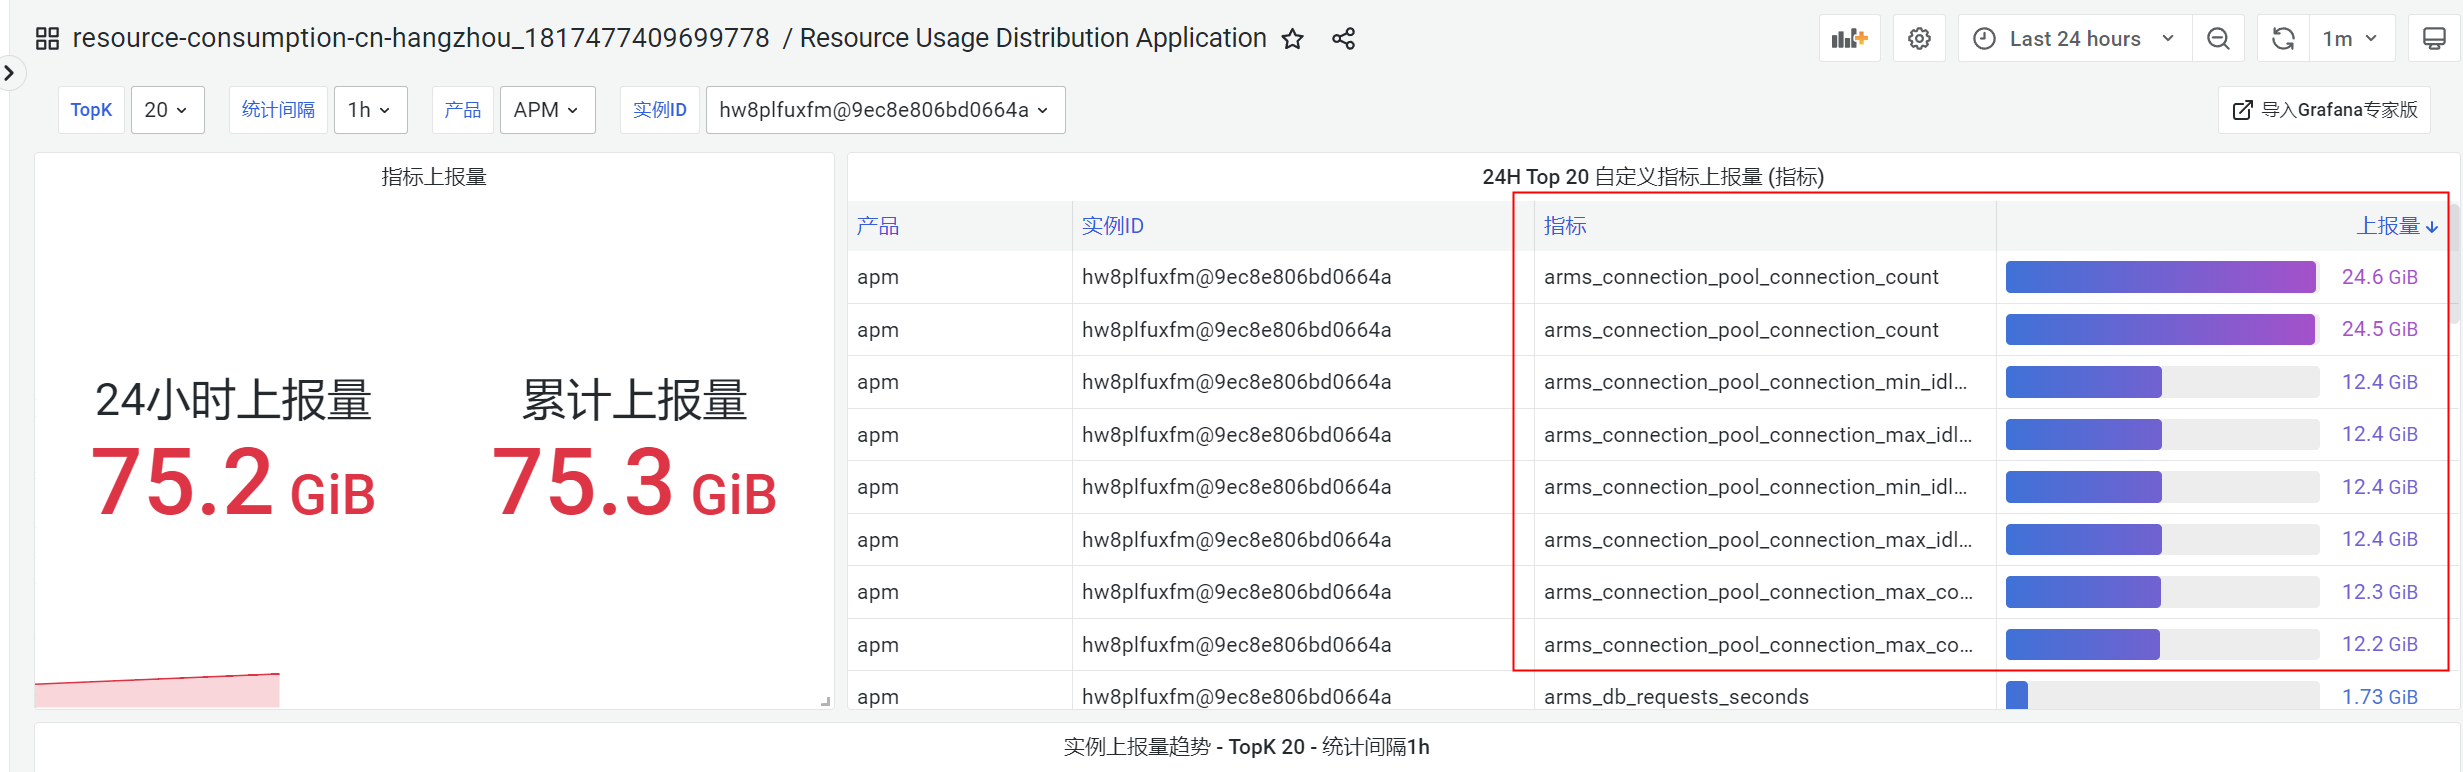Sort table by 实例ID column header
Viewport: 2463px width, 772px height.
click(1112, 226)
